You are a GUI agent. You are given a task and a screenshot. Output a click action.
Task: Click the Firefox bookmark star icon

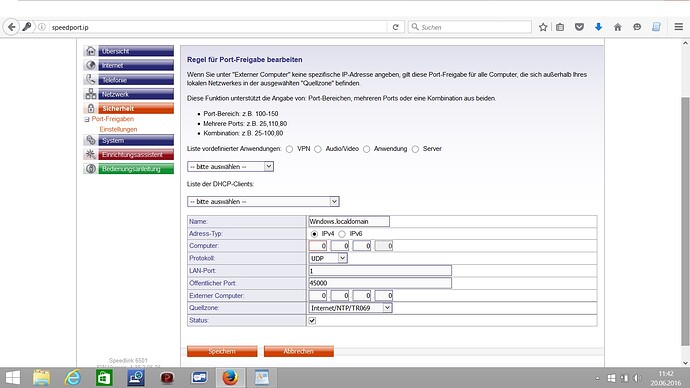[x=543, y=27]
